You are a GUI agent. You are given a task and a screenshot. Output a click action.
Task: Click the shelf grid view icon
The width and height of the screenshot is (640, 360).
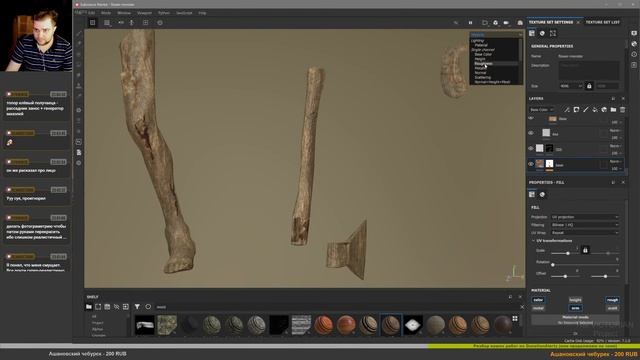[x=515, y=319]
